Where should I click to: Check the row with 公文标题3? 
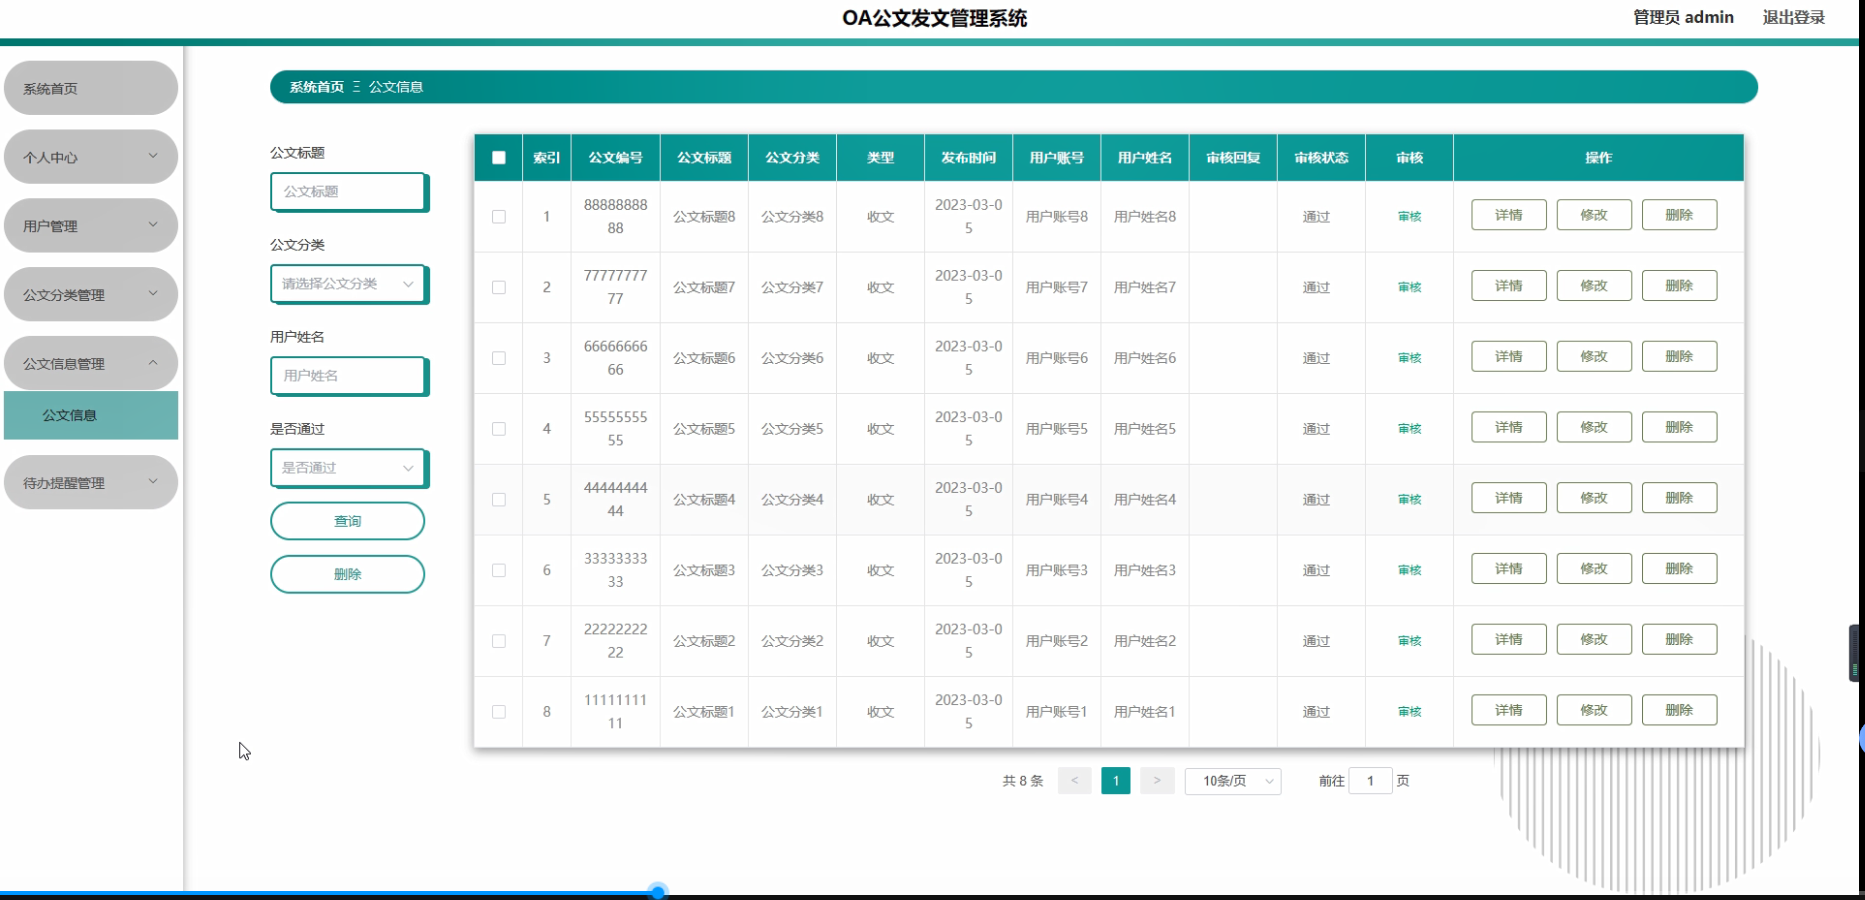pyautogui.click(x=499, y=570)
